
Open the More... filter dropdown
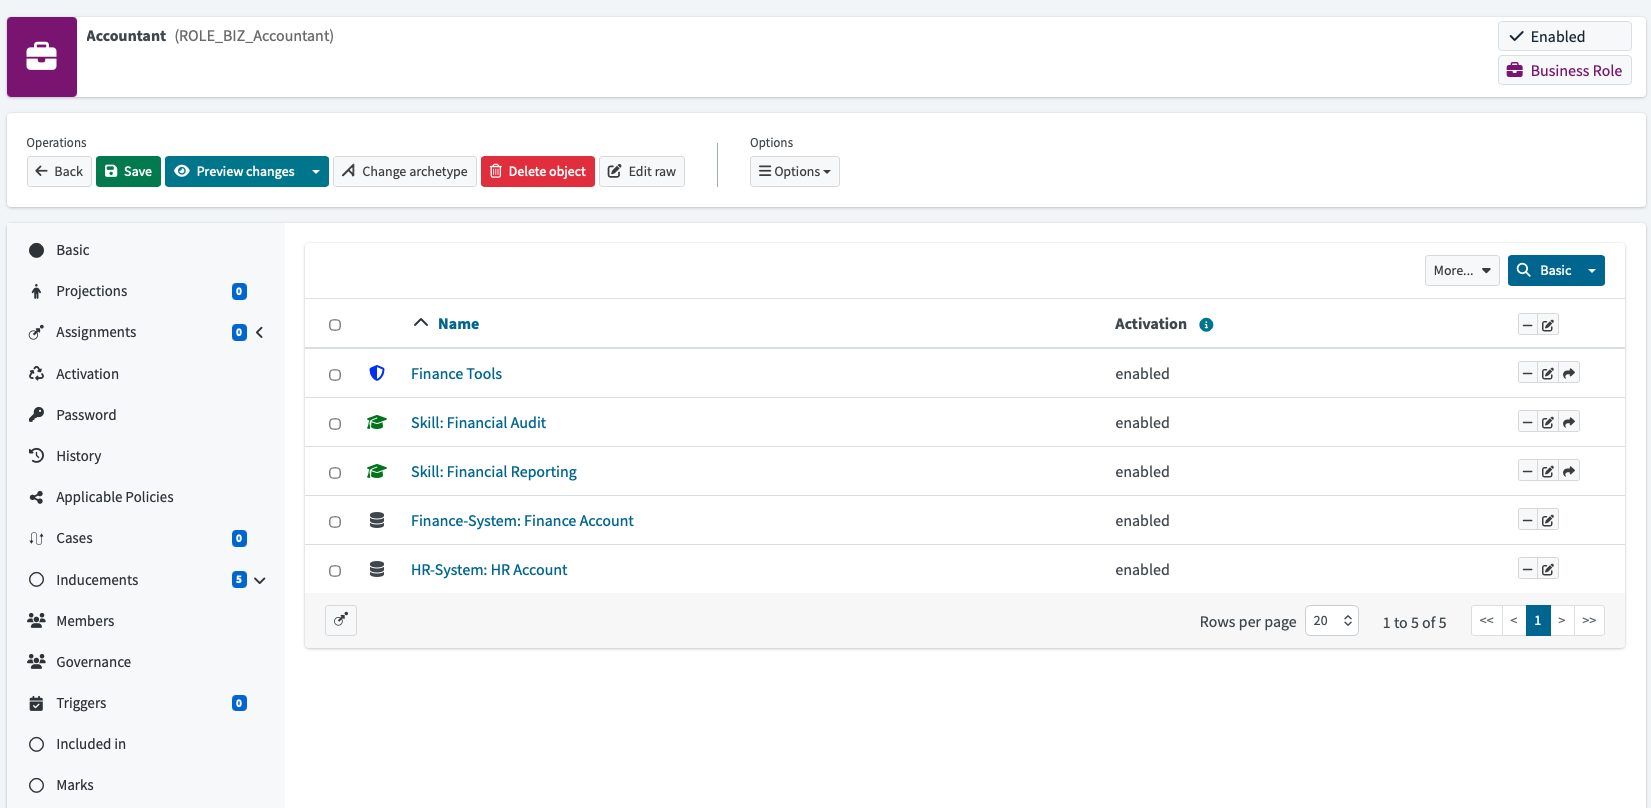point(1461,271)
